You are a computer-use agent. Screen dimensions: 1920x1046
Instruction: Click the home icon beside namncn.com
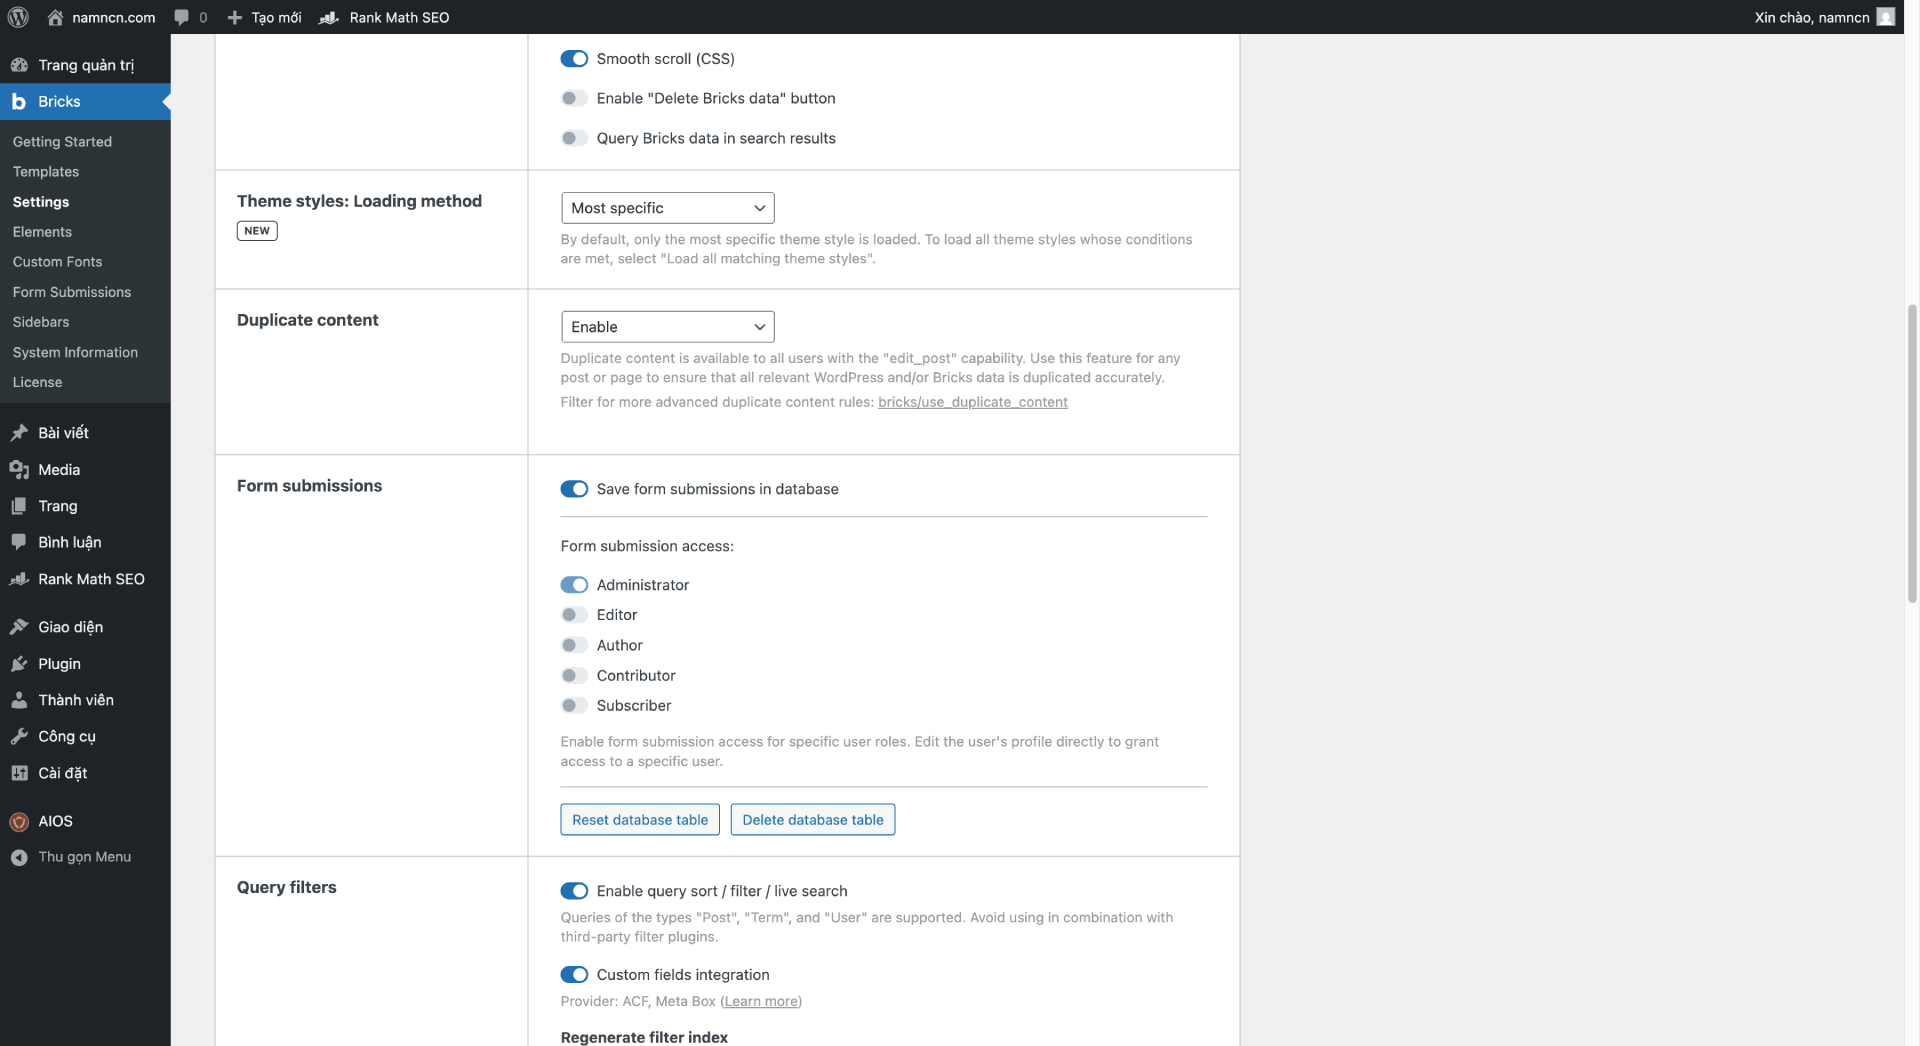[x=55, y=17]
